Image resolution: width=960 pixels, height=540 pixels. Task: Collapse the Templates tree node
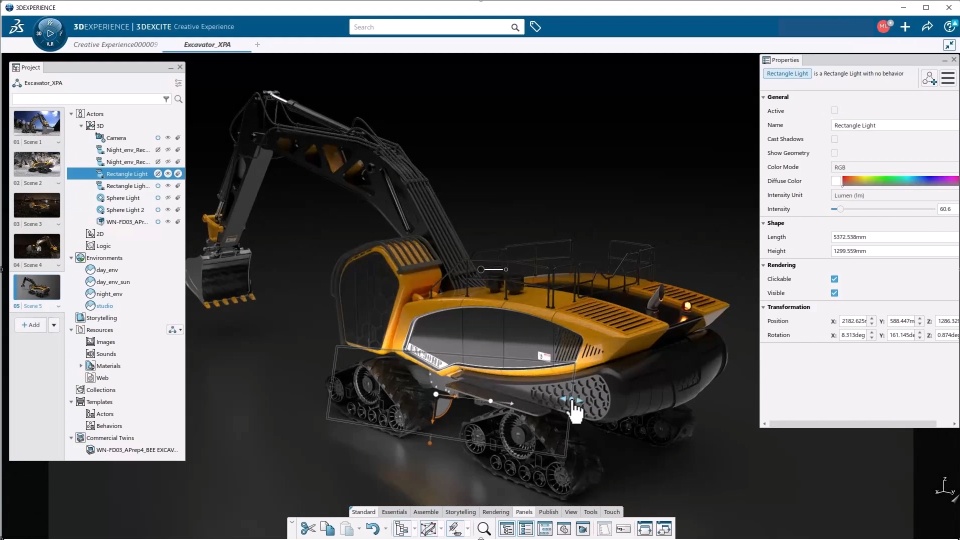click(x=72, y=402)
